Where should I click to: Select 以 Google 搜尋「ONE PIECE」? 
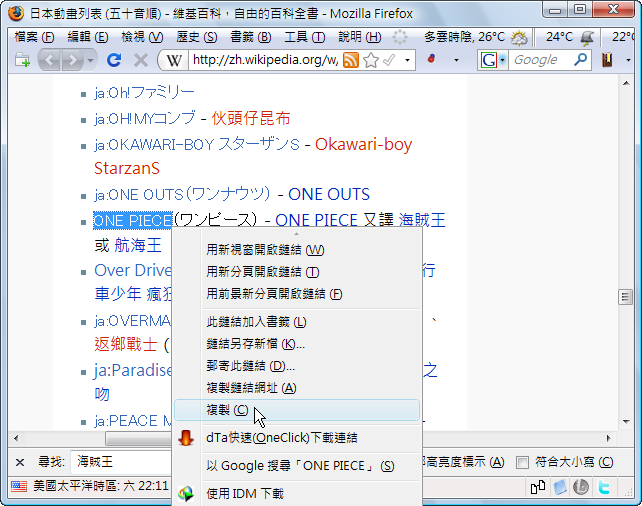point(297,466)
